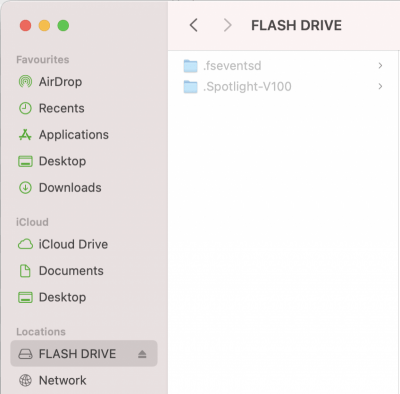Click the iCloud section header
Screen dimensions: 400x394
point(32,222)
